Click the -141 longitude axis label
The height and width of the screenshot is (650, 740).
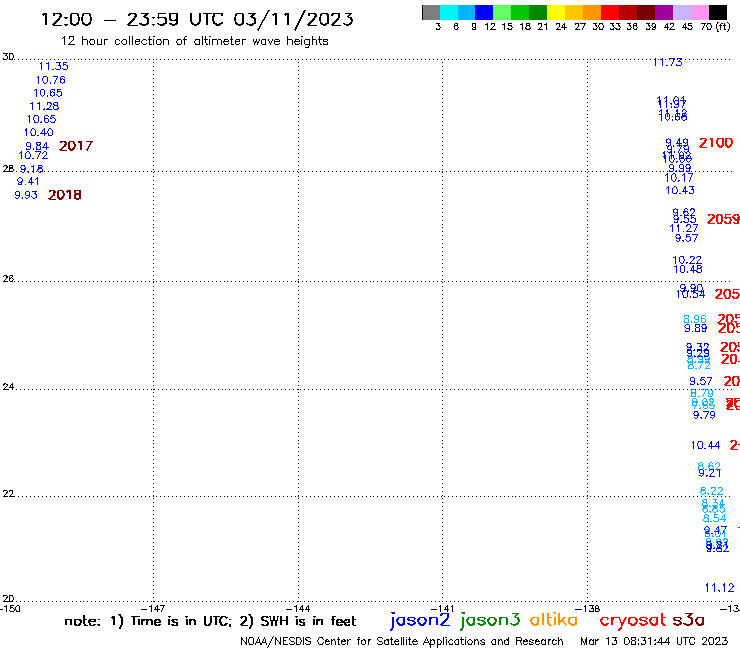point(443,608)
